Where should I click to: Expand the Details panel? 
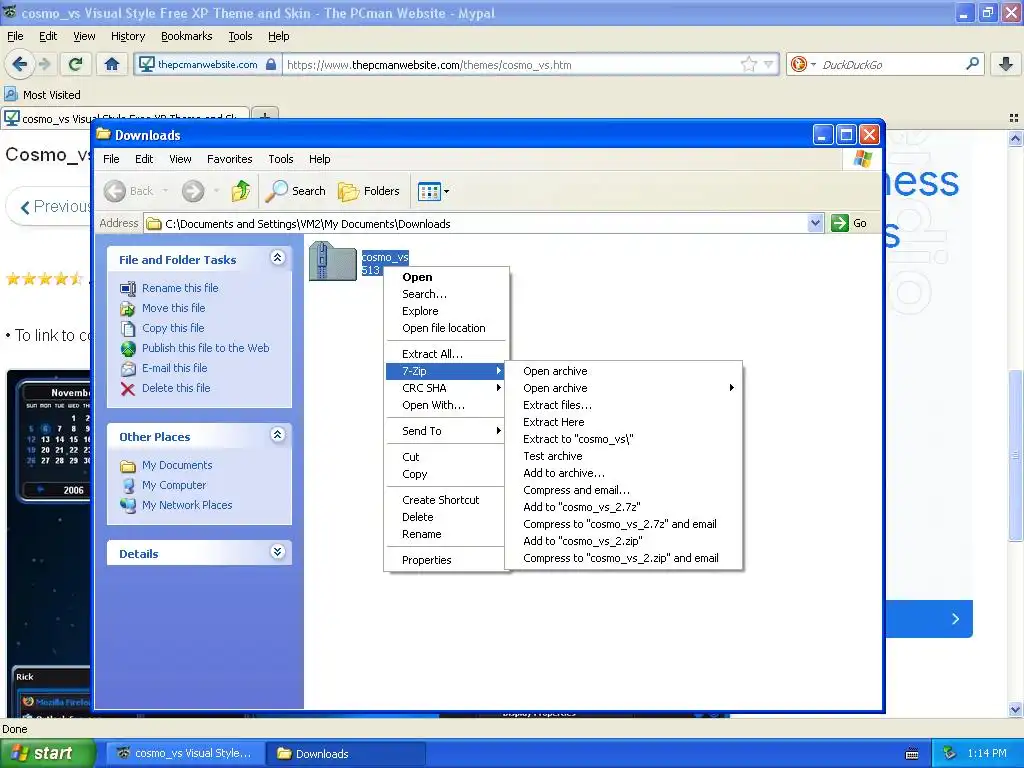click(x=278, y=552)
